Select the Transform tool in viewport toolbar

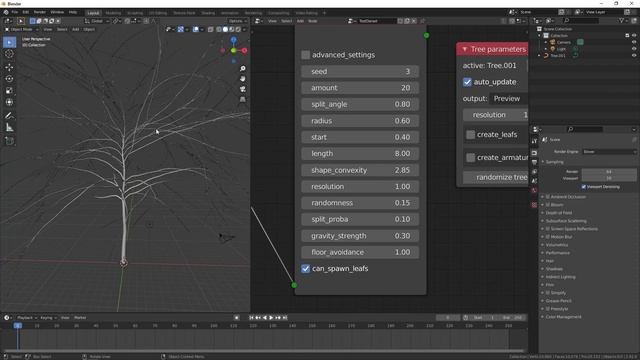(9, 102)
